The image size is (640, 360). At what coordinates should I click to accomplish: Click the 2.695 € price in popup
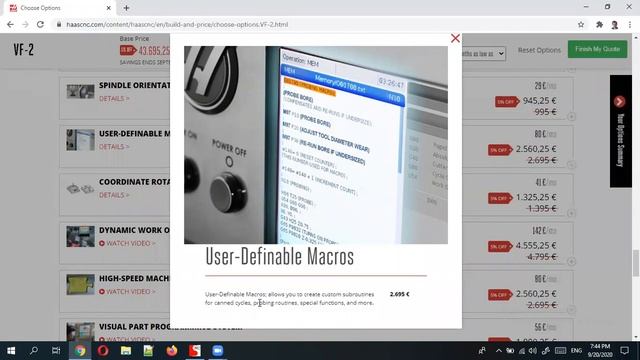(x=399, y=294)
